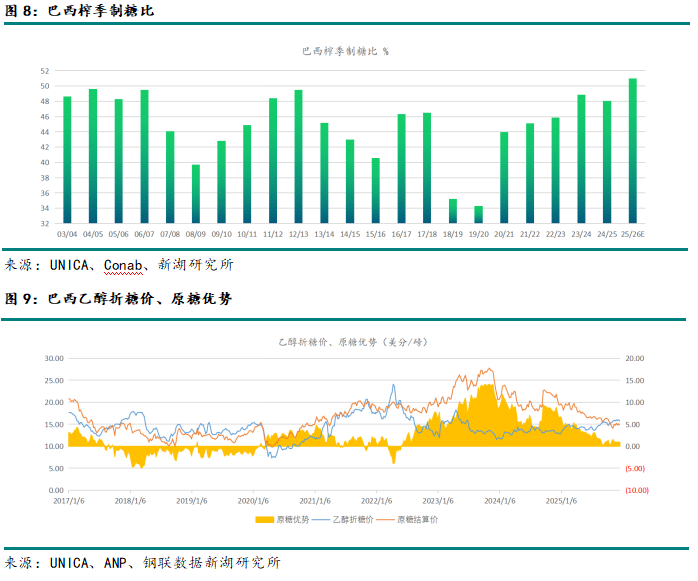
Task: Click the 2017/1/6 x-axis date label
Action: [x=67, y=501]
